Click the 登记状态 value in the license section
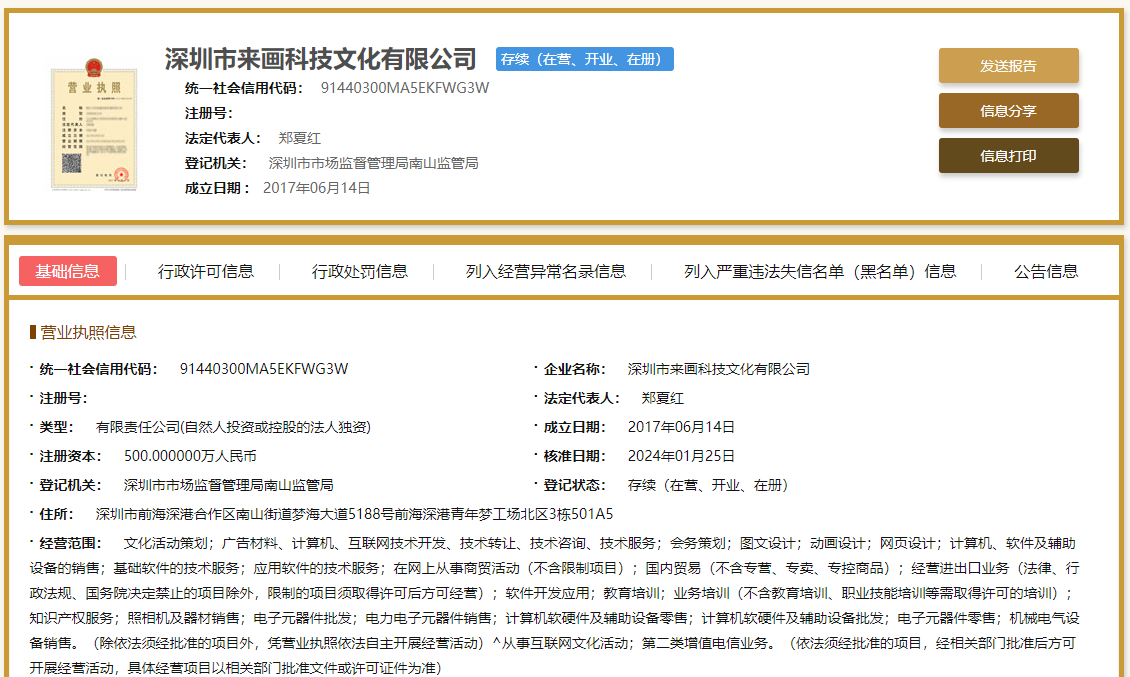Image resolution: width=1130 pixels, height=677 pixels. click(x=708, y=485)
